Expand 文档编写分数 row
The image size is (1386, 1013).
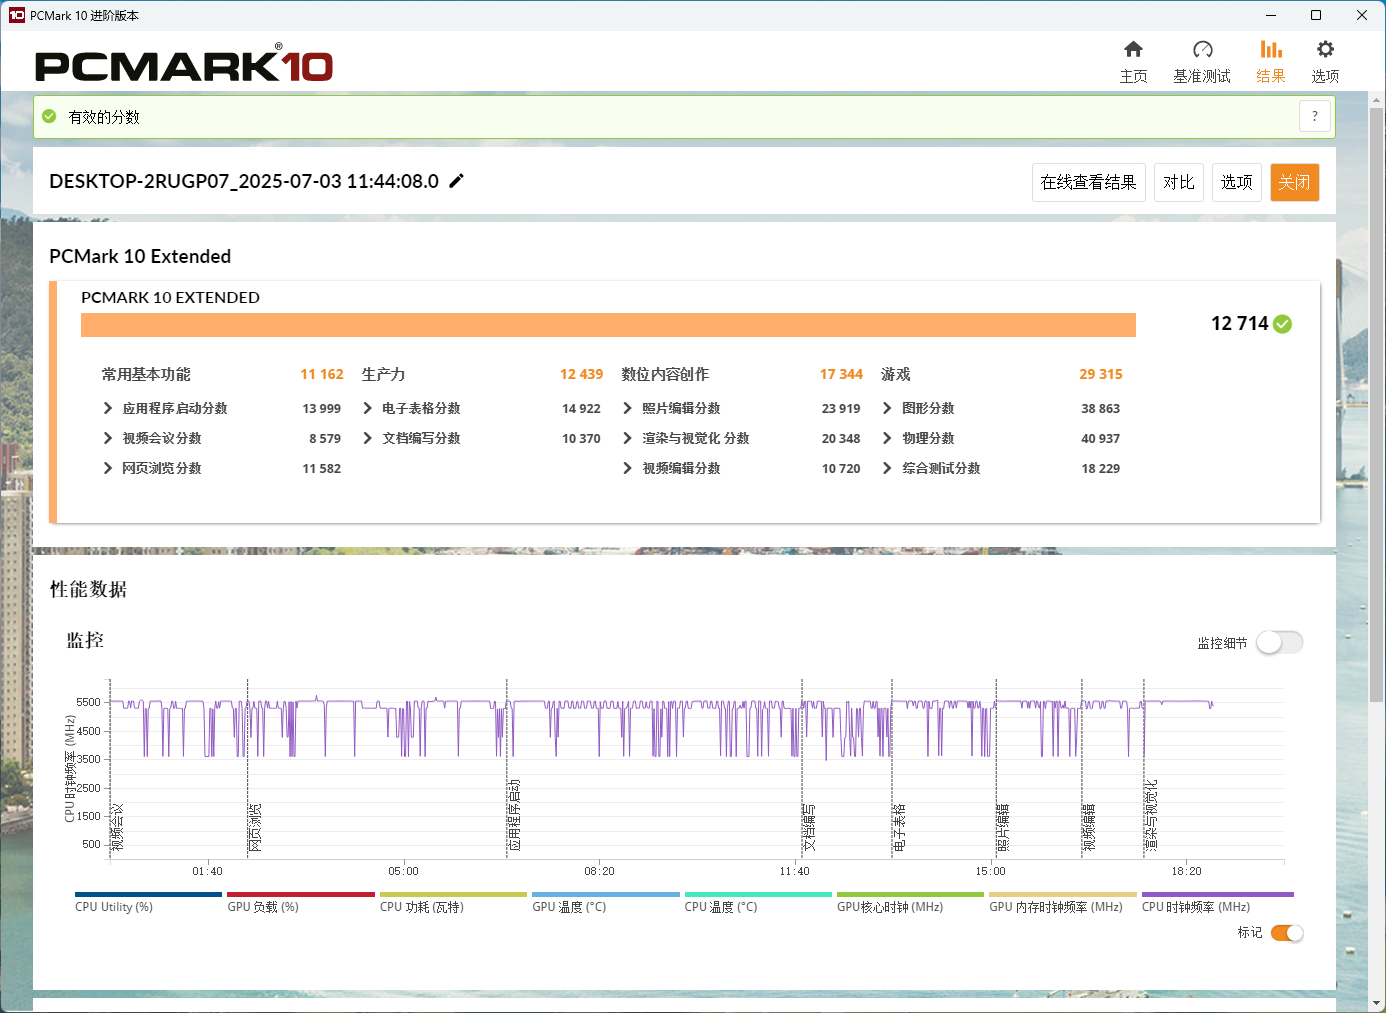point(368,438)
